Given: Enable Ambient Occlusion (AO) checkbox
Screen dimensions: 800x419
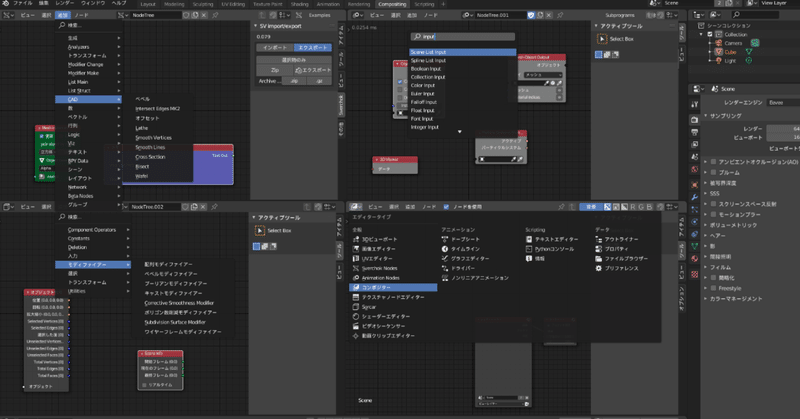Looking at the screenshot, I should point(714,162).
